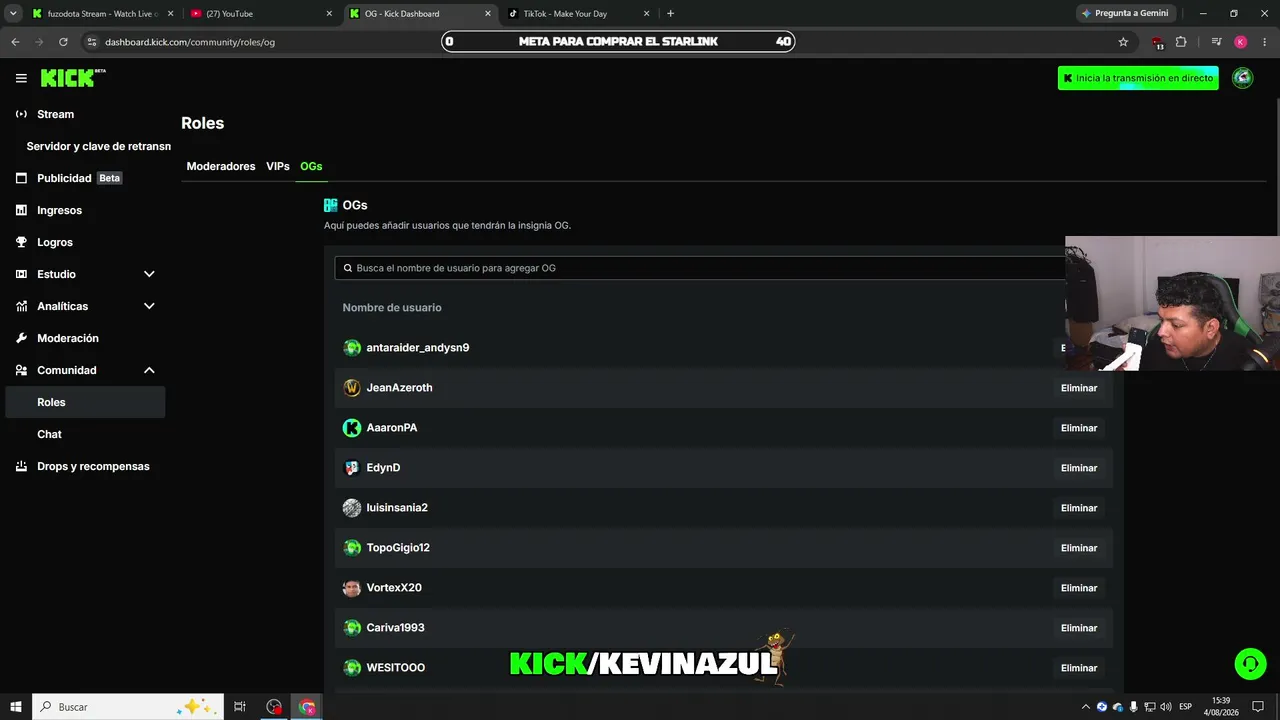Select the OGs roles tab
Image resolution: width=1280 pixels, height=720 pixels.
coord(311,166)
